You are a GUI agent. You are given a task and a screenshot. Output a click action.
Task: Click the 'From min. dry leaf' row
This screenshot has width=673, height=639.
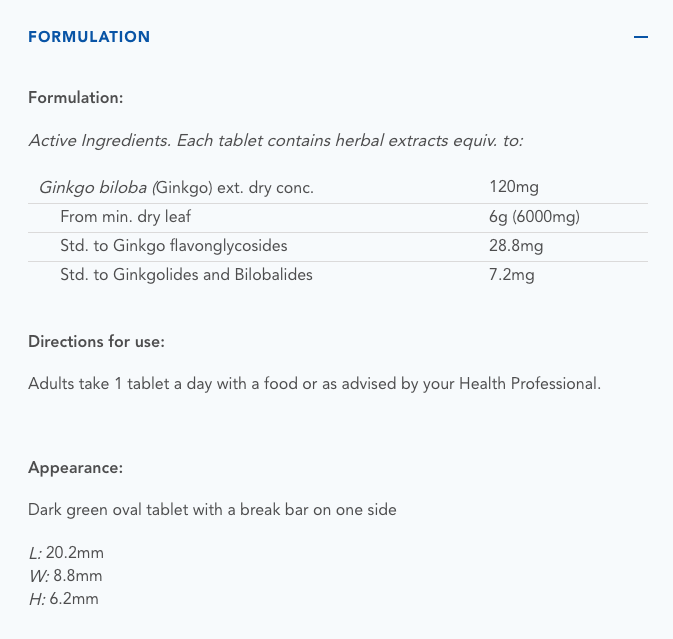point(125,216)
